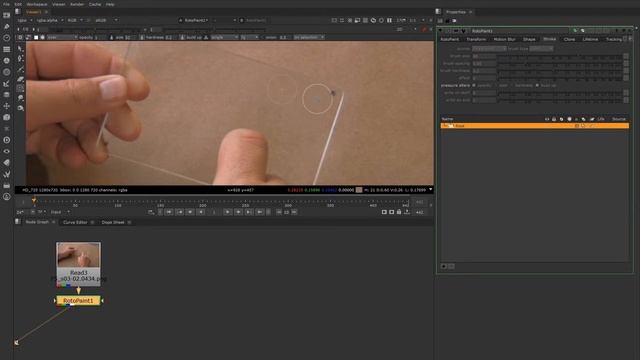Open the Views nodes eye icon

7,151
